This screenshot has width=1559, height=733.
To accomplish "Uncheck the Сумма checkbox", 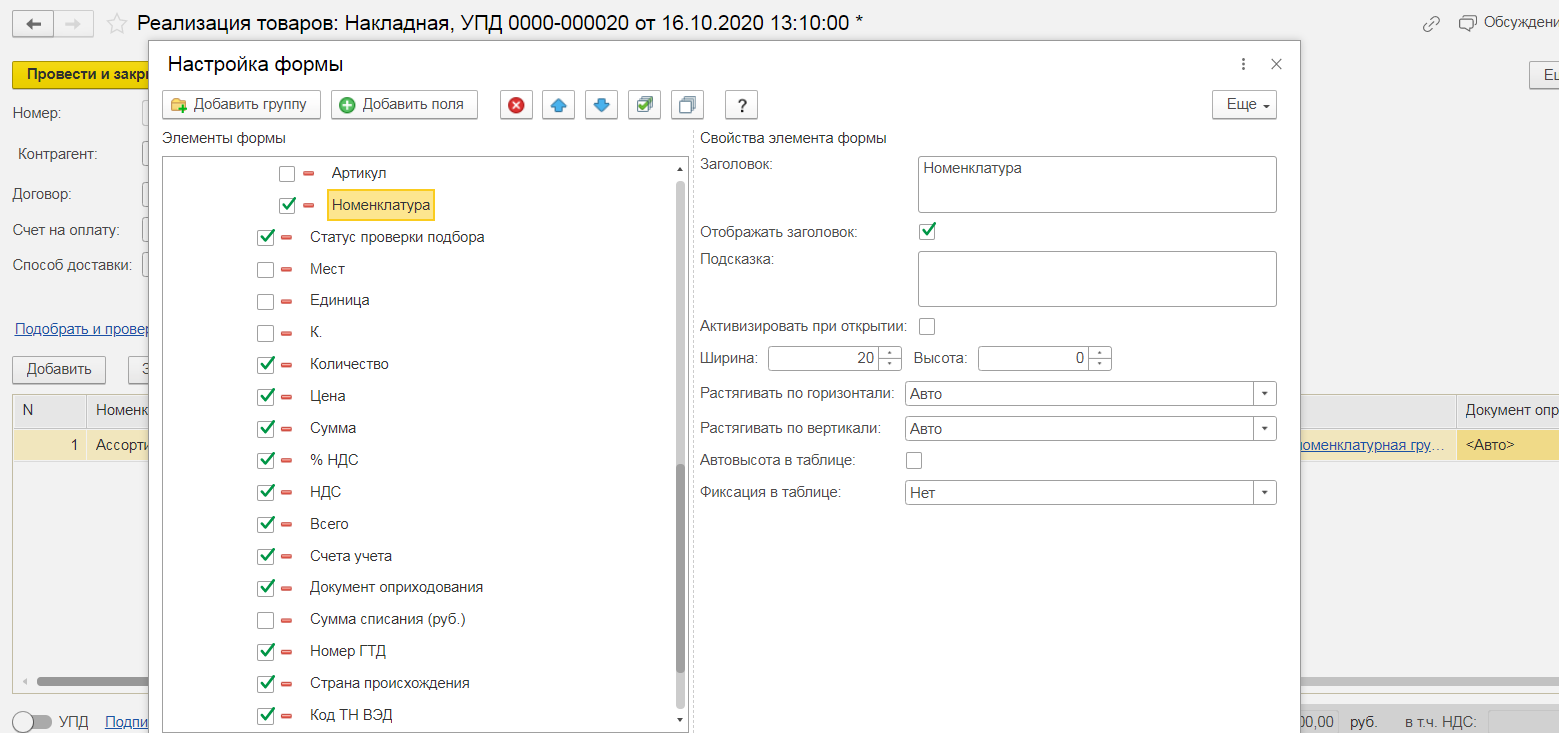I will (x=266, y=429).
